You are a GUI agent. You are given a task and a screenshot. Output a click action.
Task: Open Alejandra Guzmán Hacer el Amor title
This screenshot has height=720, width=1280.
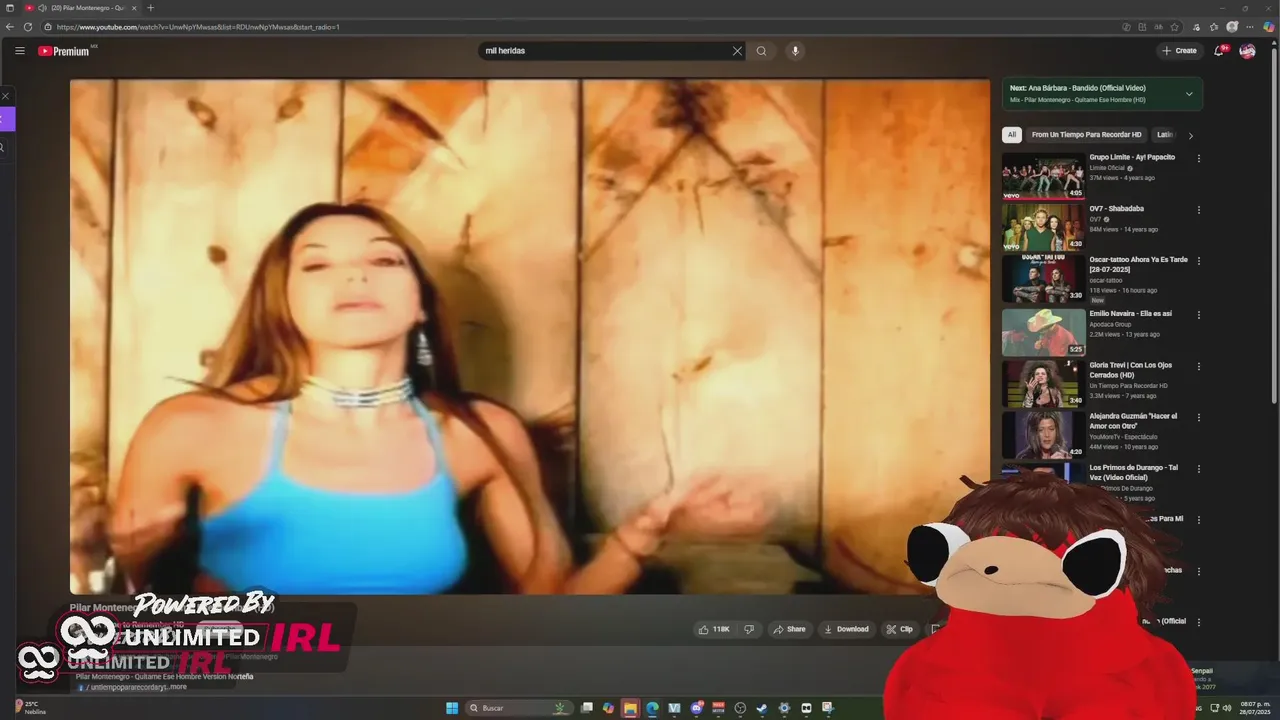coord(1133,421)
